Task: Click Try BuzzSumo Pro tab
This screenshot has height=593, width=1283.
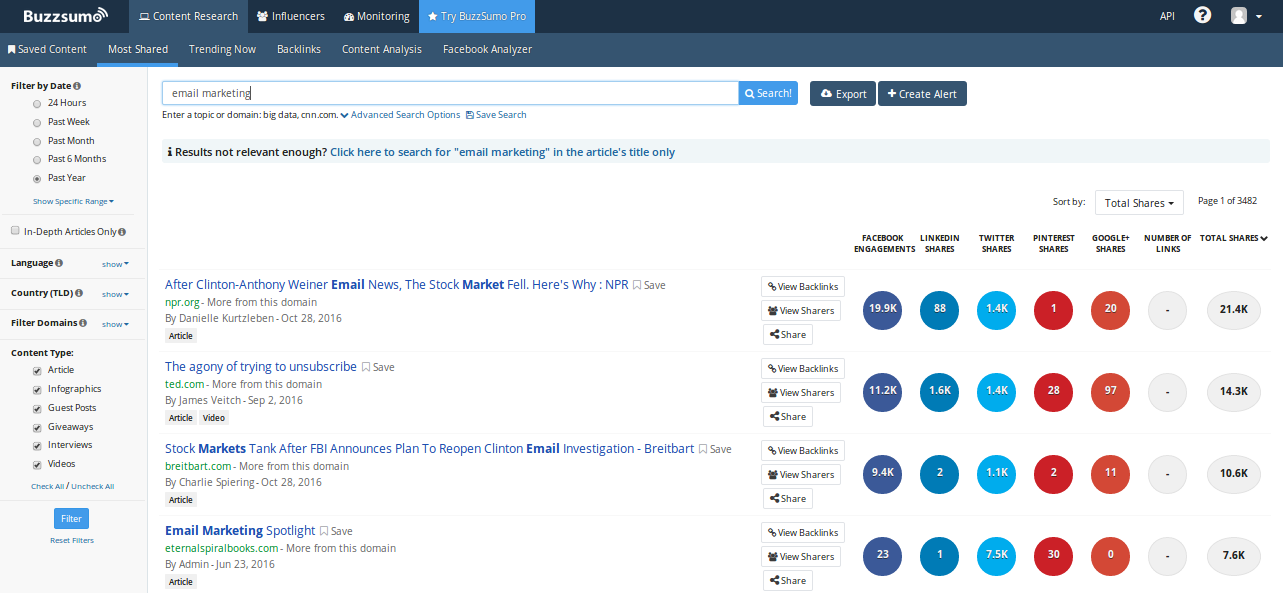Action: 476,16
